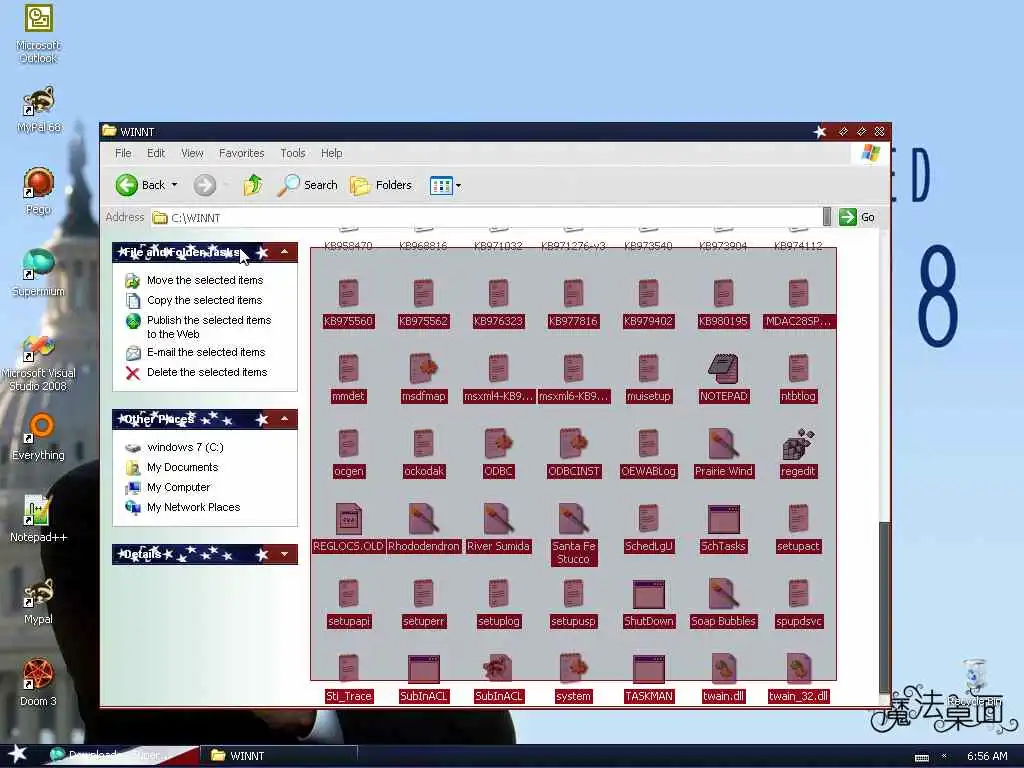Image resolution: width=1024 pixels, height=768 pixels.
Task: Select the Prairie Wind bitmap icon
Action: click(723, 444)
